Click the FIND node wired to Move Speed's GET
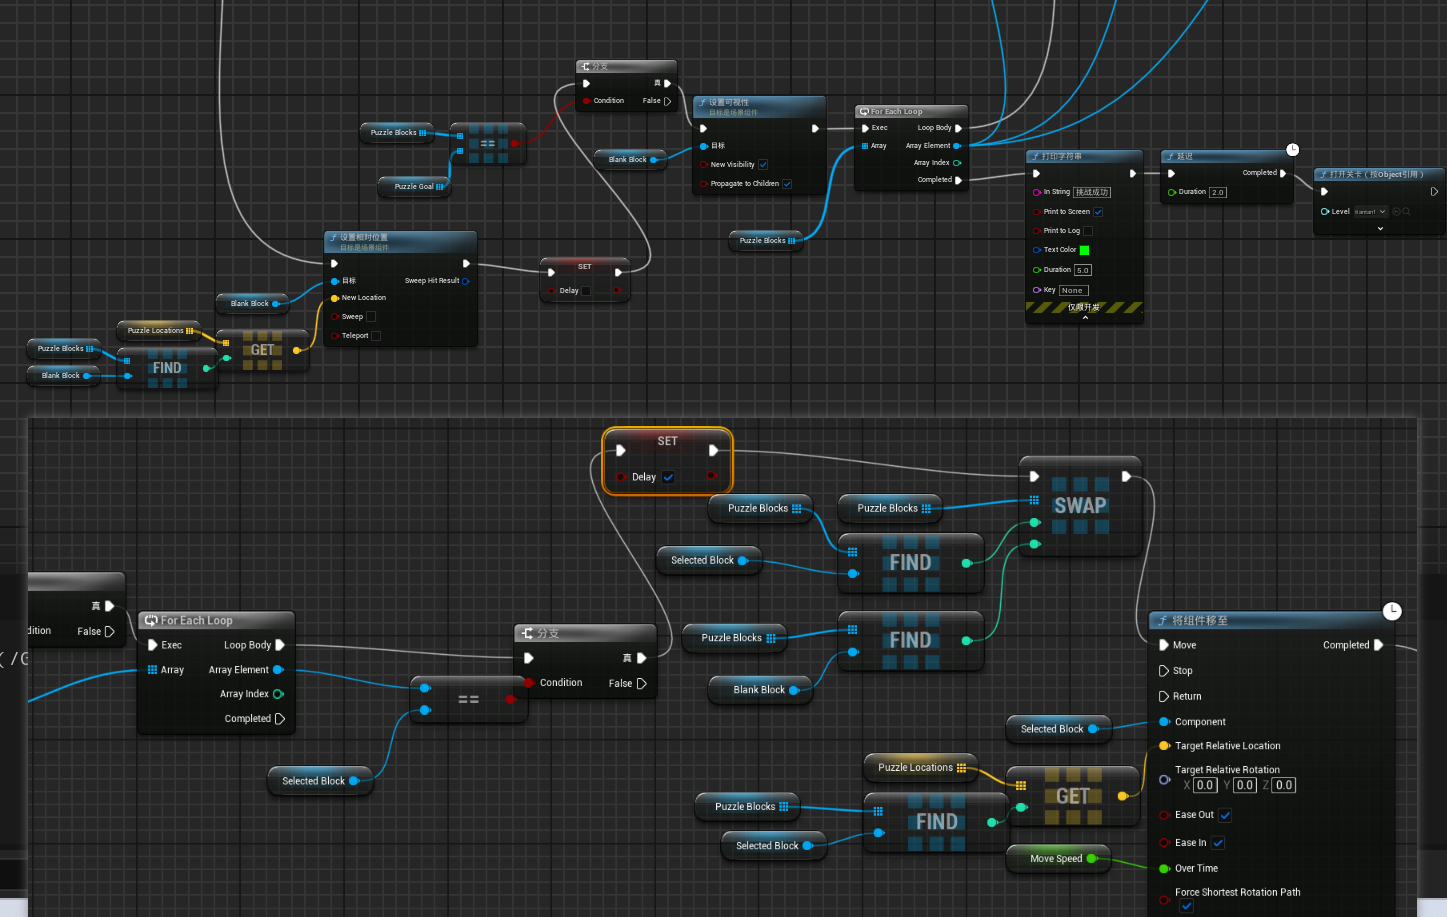1447x917 pixels. point(936,822)
